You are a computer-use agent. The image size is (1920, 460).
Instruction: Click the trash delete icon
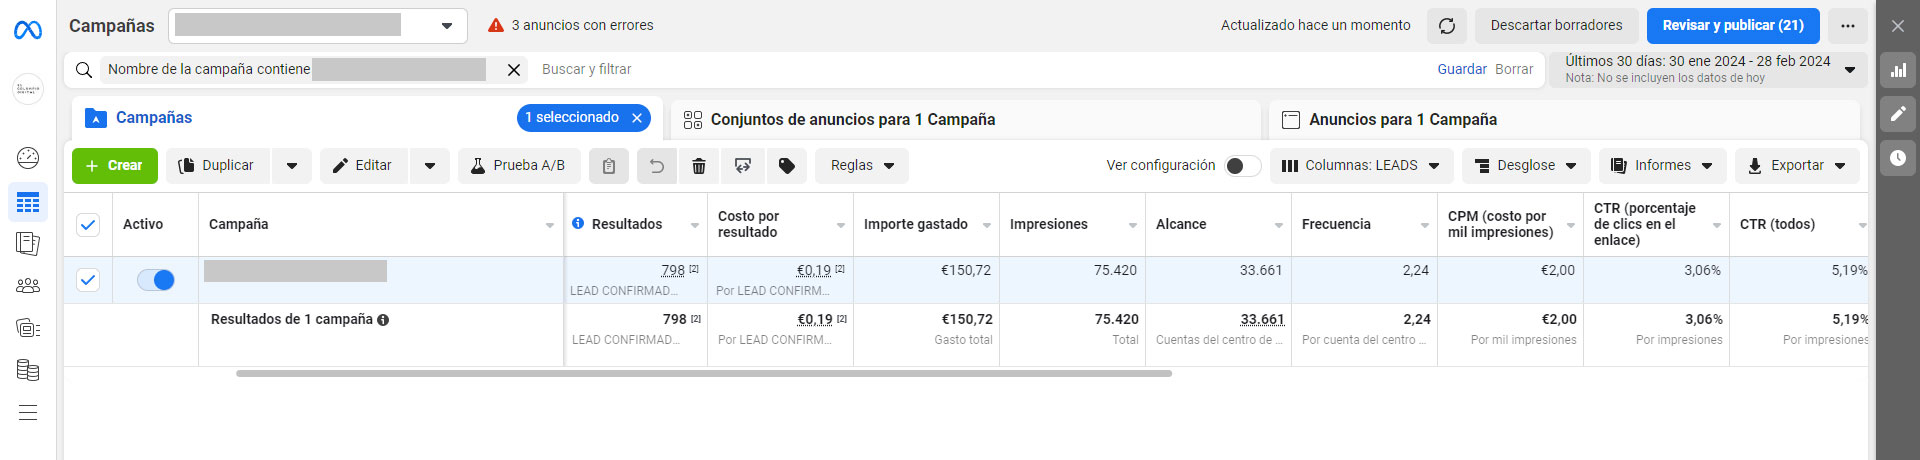point(699,166)
